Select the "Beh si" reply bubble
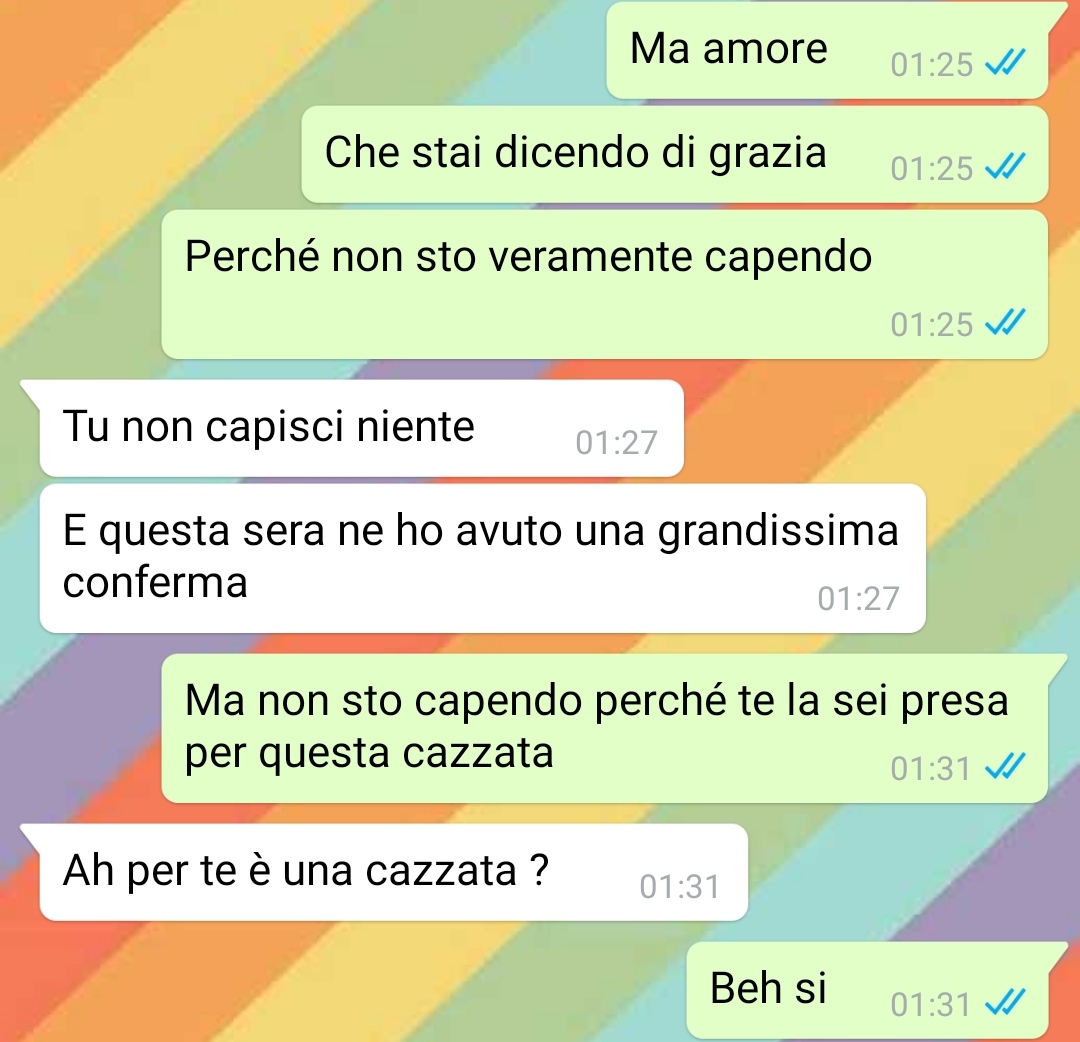This screenshot has height=1042, width=1080. coord(867,990)
